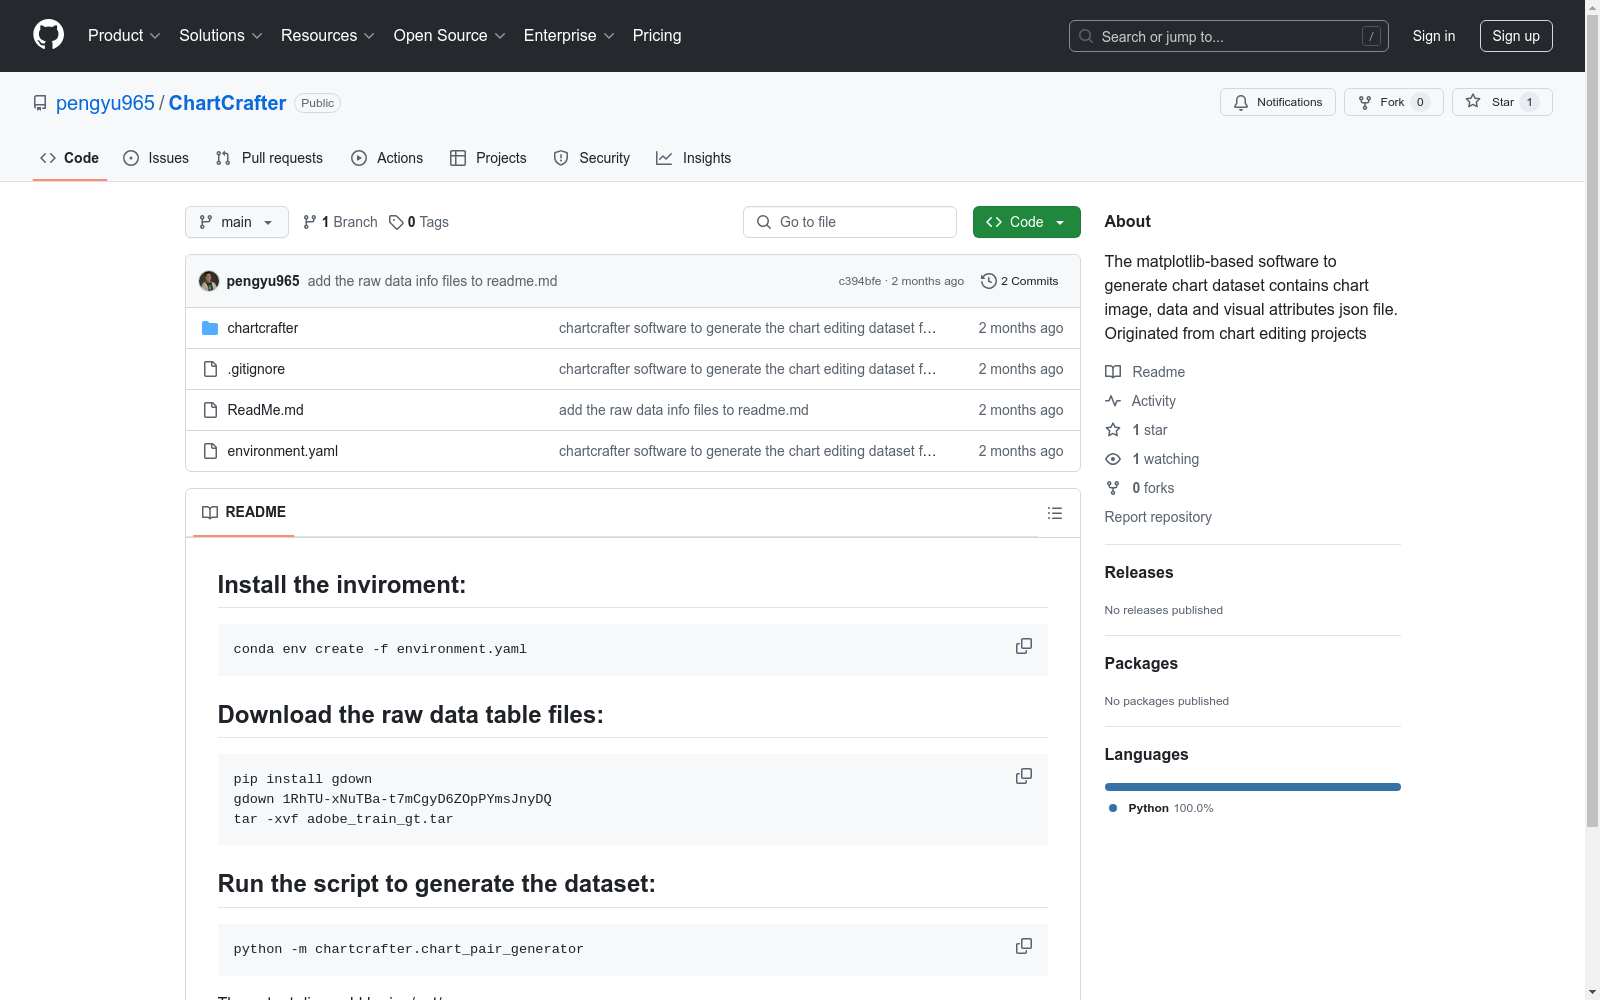Click the GitHub logo icon
Viewport: 1600px width, 1000px height.
click(48, 35)
